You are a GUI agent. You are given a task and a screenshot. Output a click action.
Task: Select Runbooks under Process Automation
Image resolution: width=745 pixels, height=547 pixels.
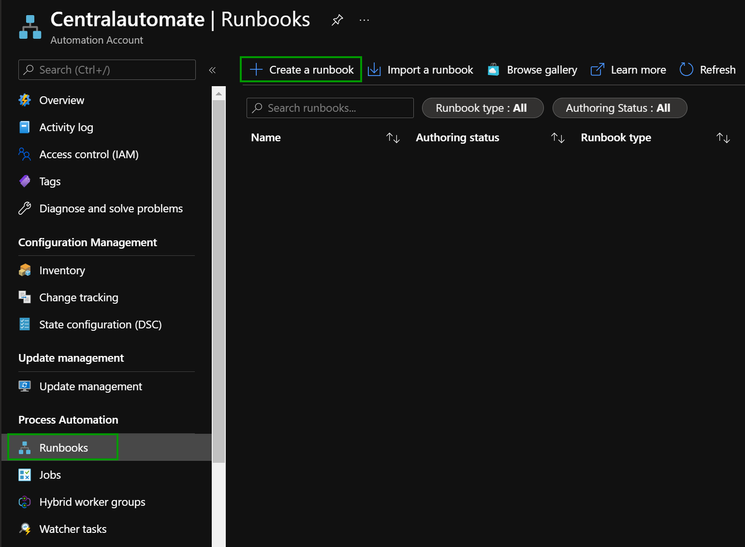(x=63, y=448)
